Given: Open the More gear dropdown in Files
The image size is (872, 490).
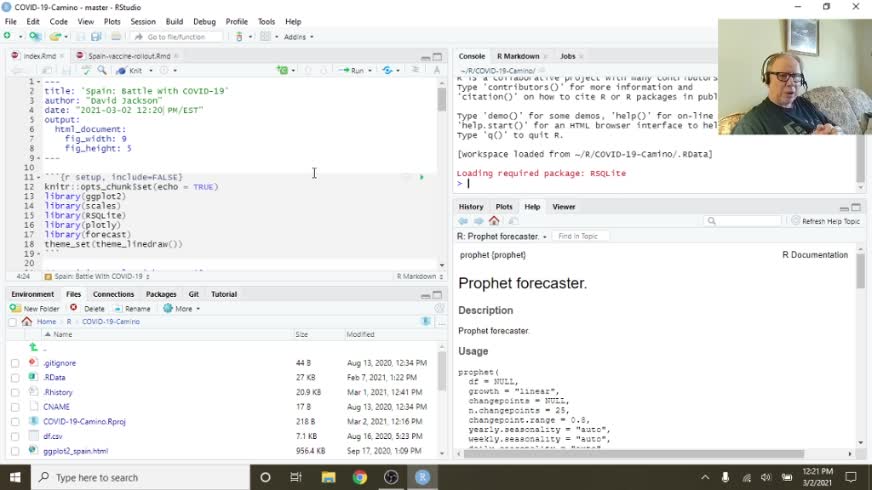Looking at the screenshot, I should pyautogui.click(x=182, y=309).
